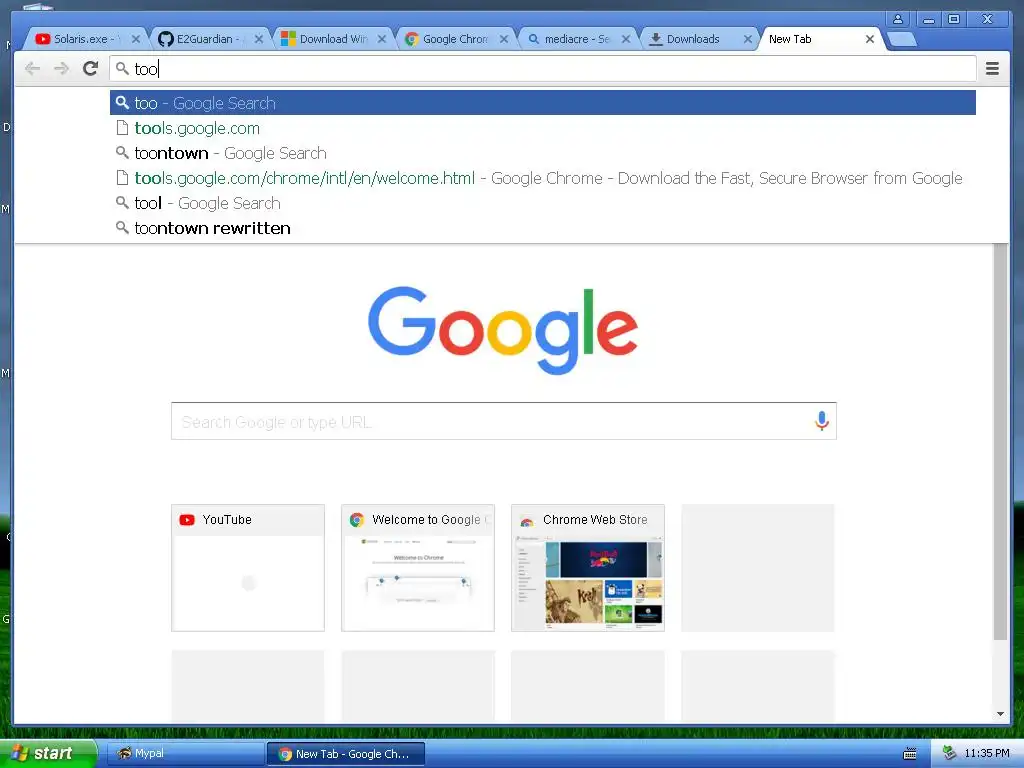Close the Google Chrome tab
This screenshot has height=768, width=1024.
(x=504, y=39)
